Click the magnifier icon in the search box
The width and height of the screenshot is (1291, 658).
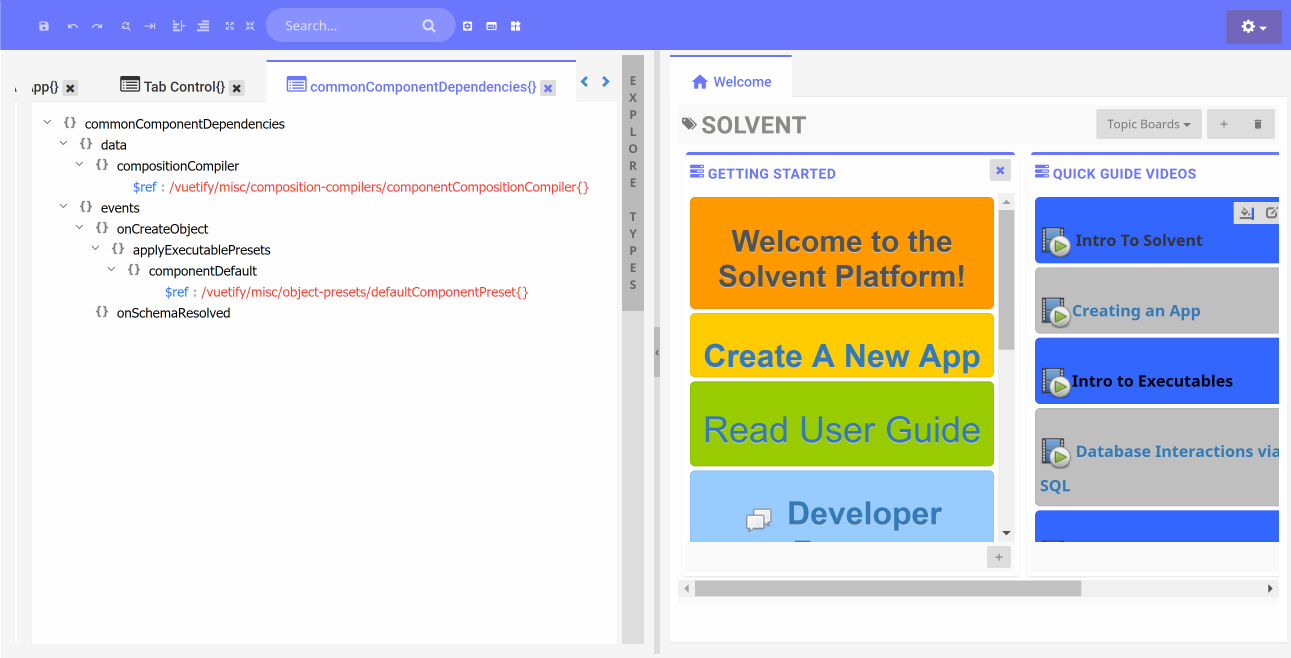pos(429,26)
